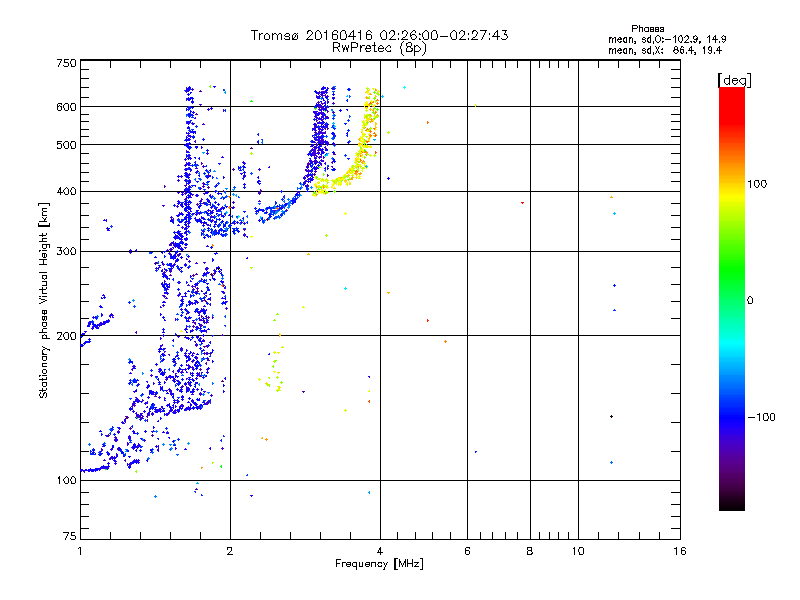This screenshot has height=600, width=800.
Task: Click the '[deg]' colorbar unit label
Action: (x=734, y=80)
